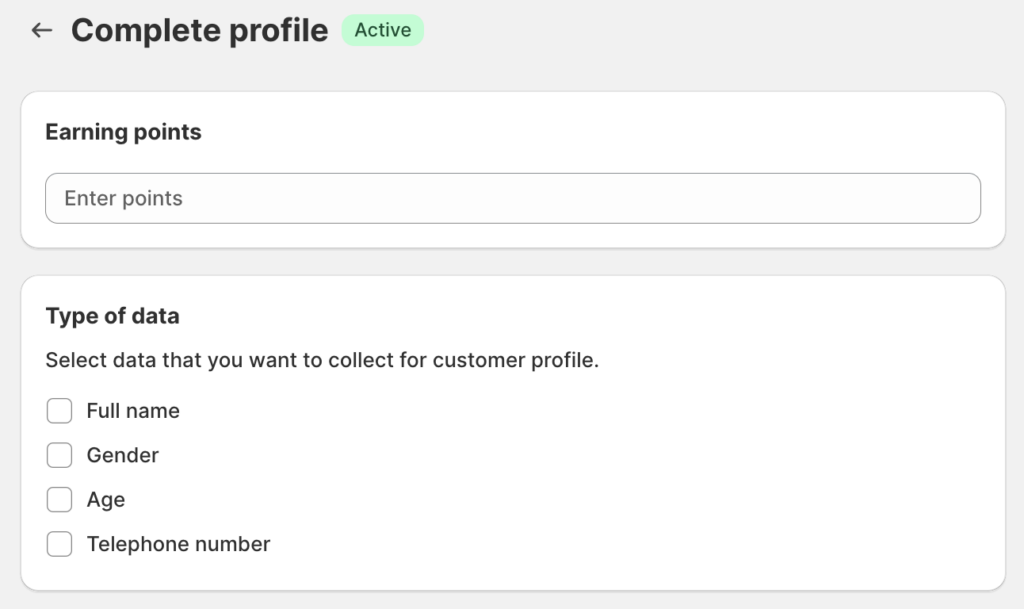Click the Type of data heading

(x=112, y=317)
